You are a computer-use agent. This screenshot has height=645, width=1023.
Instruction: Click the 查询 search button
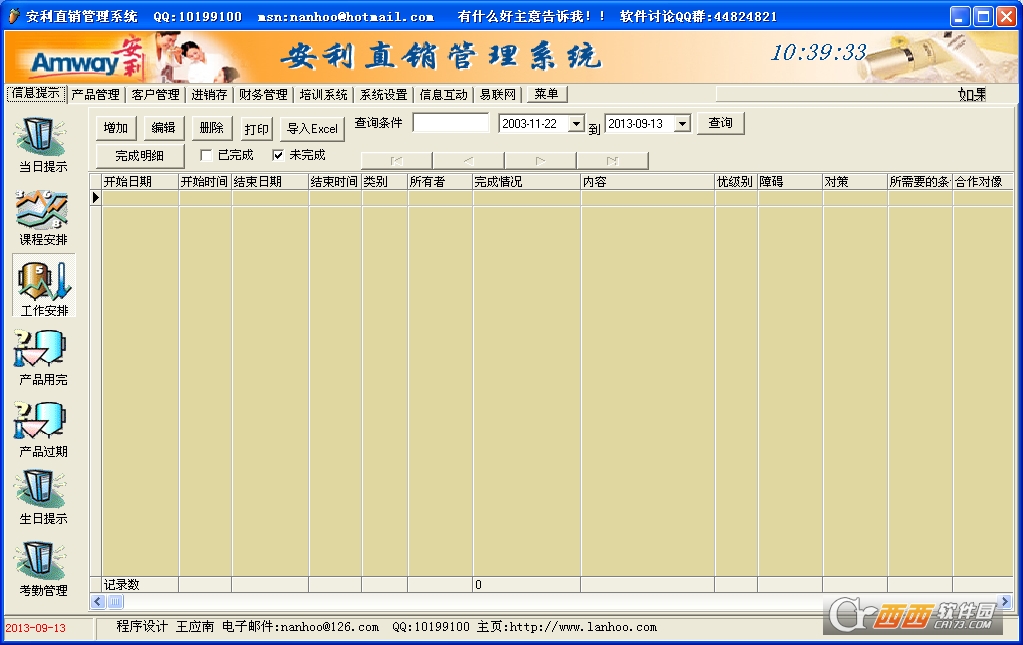[720, 124]
